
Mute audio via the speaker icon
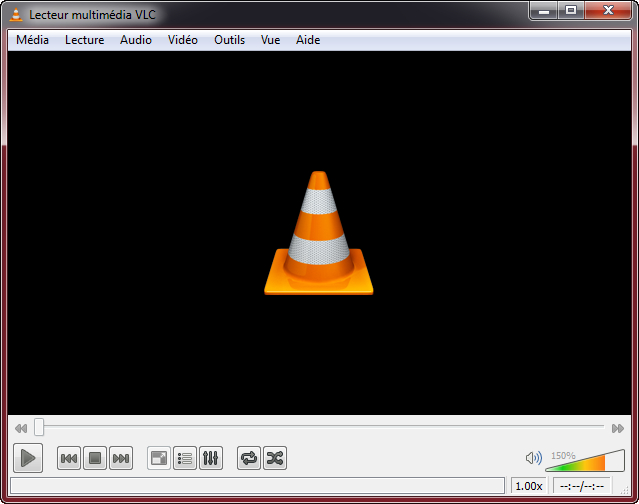(533, 458)
